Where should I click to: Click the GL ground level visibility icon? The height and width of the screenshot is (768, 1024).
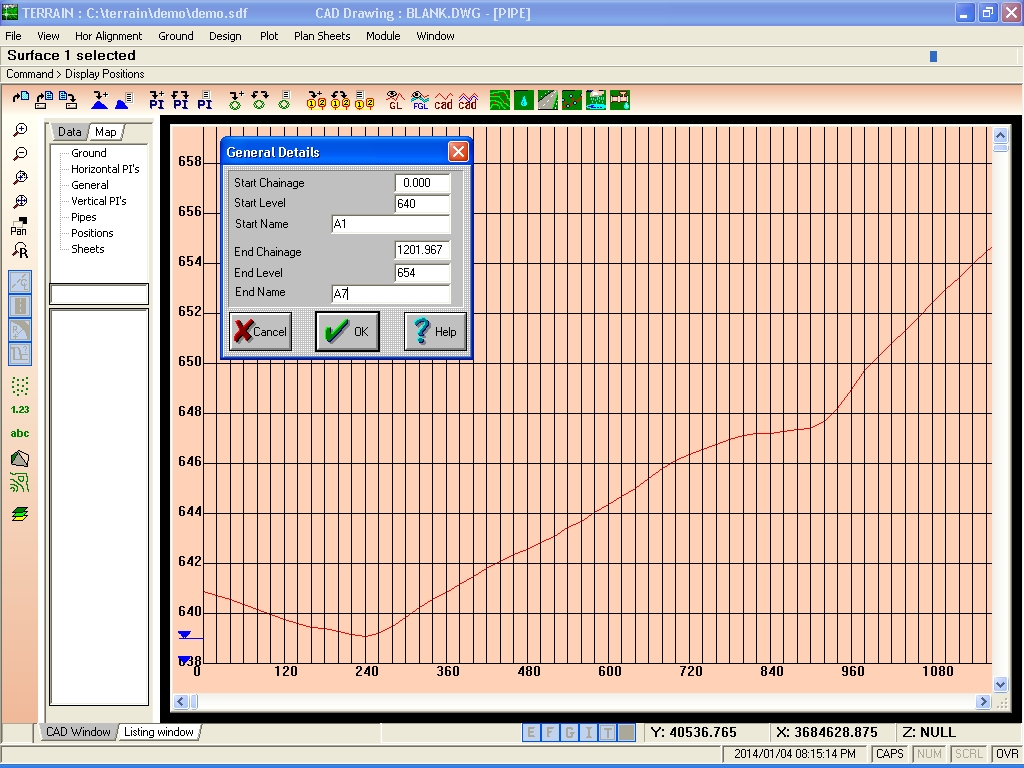[x=395, y=100]
